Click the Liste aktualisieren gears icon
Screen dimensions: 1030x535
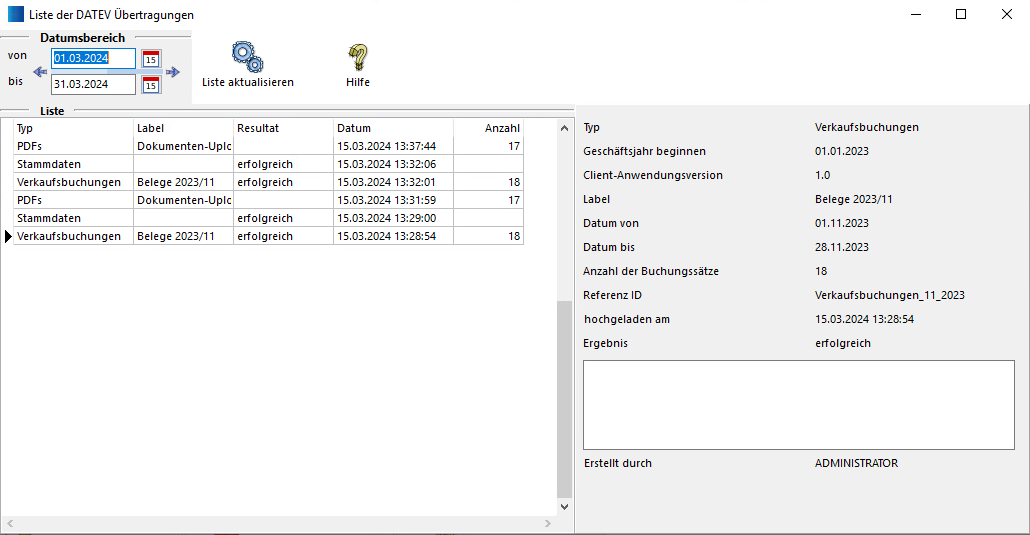point(247,56)
